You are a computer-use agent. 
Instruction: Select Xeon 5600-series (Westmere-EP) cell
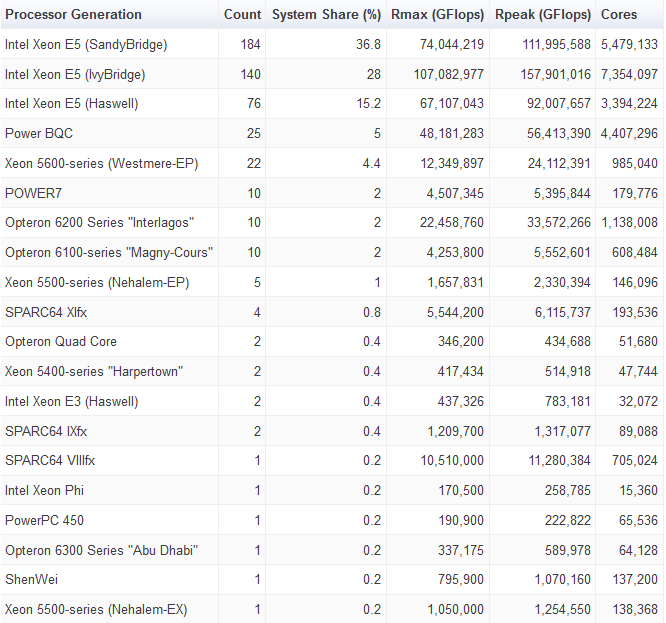pos(102,164)
